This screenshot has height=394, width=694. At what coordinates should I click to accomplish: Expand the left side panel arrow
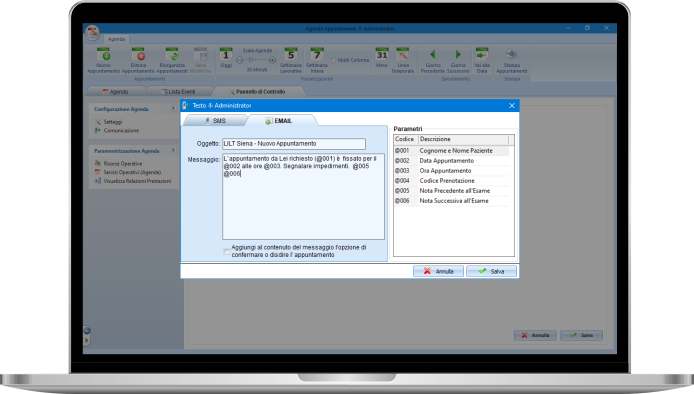click(87, 340)
